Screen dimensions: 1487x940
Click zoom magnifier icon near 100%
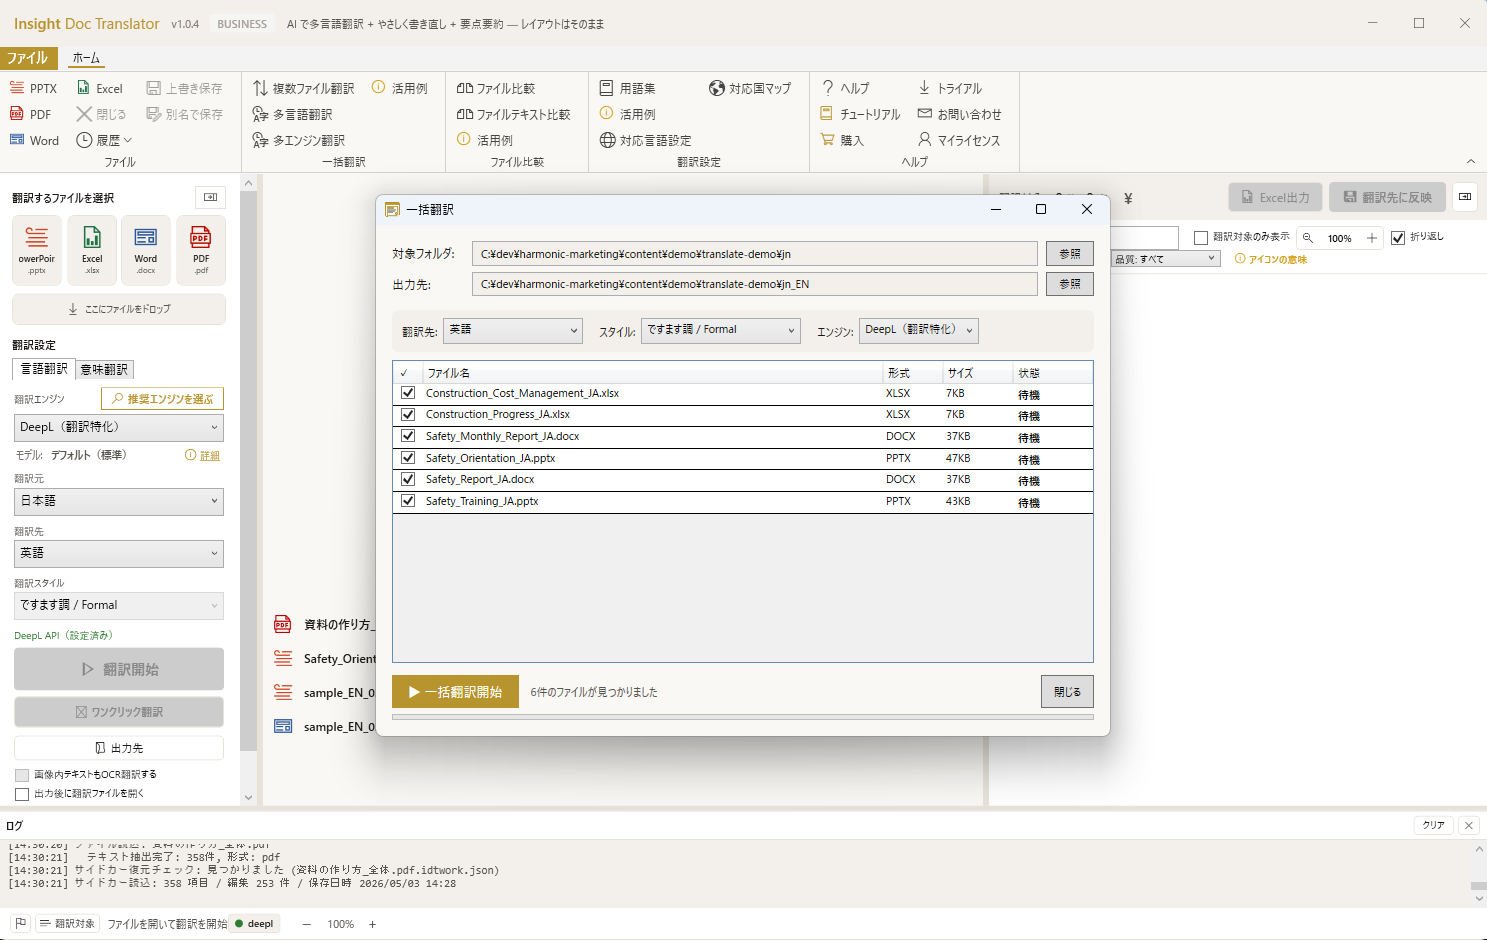(1308, 238)
